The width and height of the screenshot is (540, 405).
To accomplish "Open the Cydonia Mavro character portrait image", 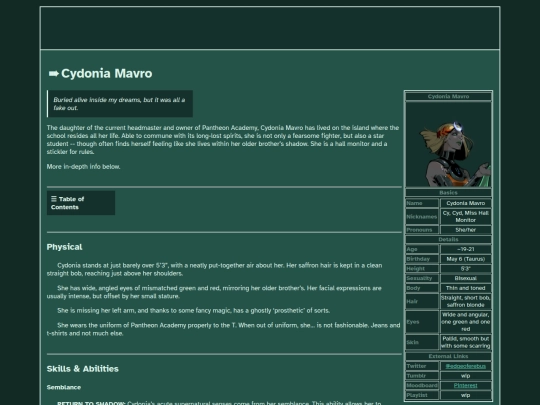I will (x=448, y=144).
